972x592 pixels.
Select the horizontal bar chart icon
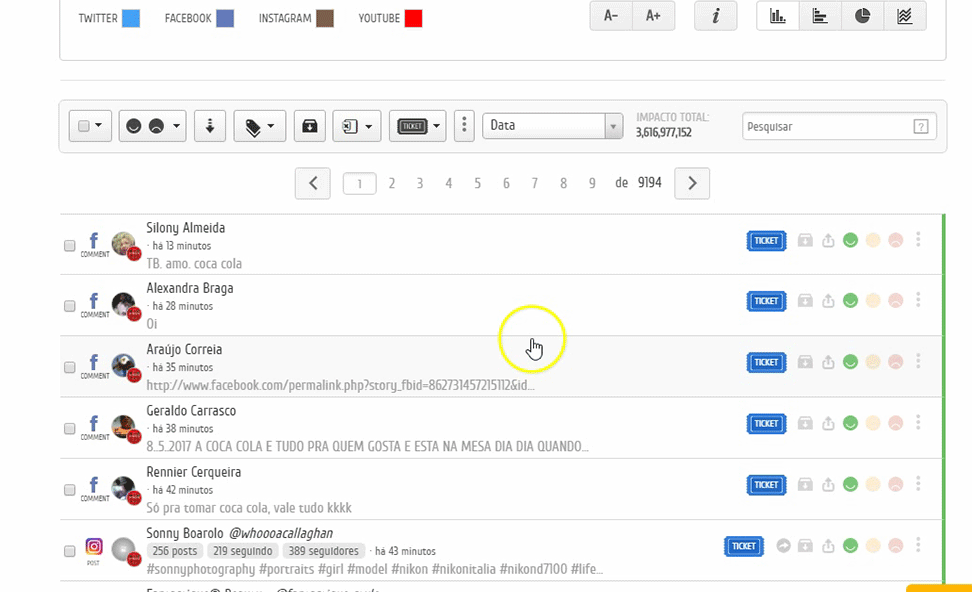[820, 16]
